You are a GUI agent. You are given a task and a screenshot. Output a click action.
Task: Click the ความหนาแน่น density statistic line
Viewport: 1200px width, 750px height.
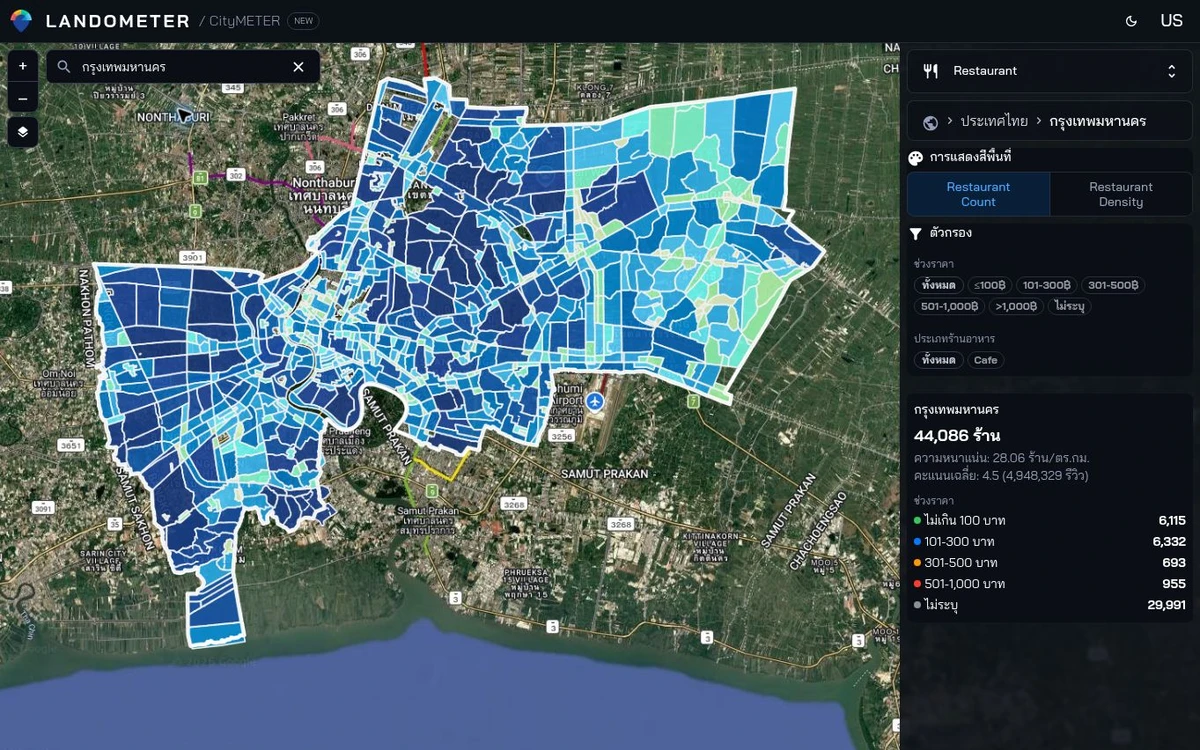pos(1002,458)
